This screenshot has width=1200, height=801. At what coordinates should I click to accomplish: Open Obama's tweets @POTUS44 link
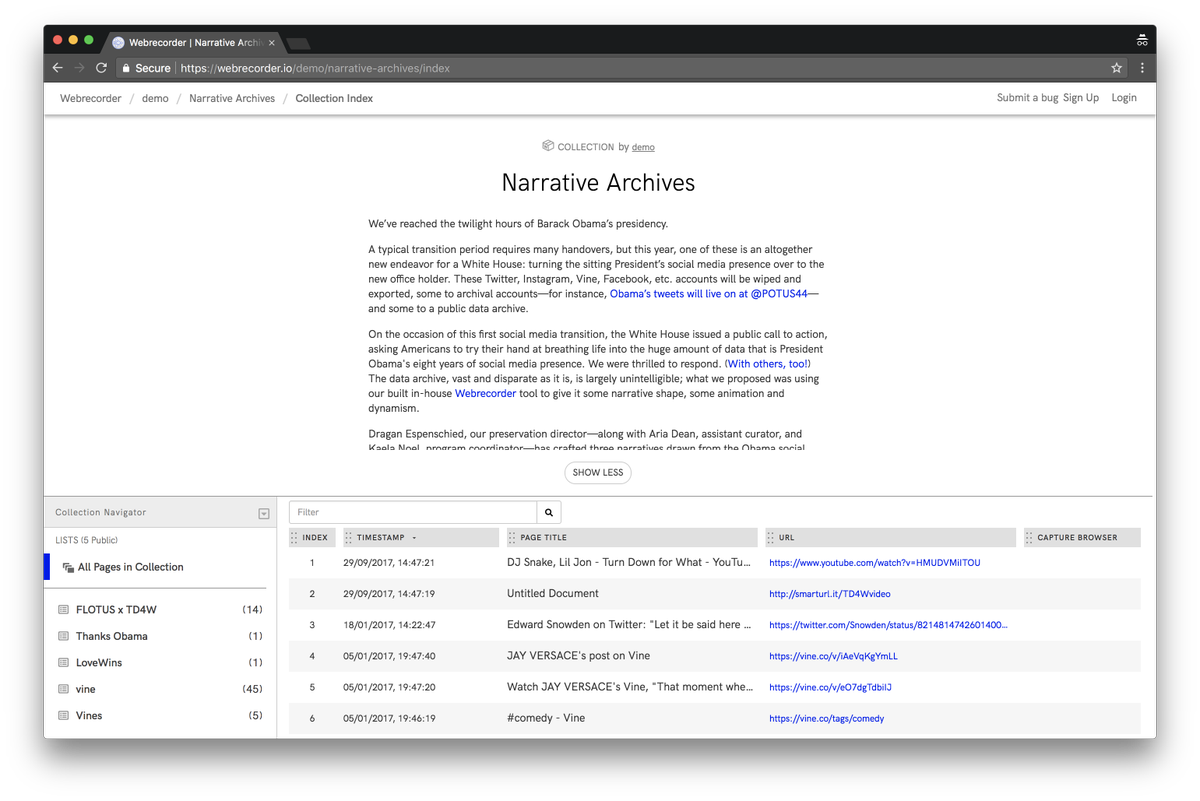tap(708, 294)
